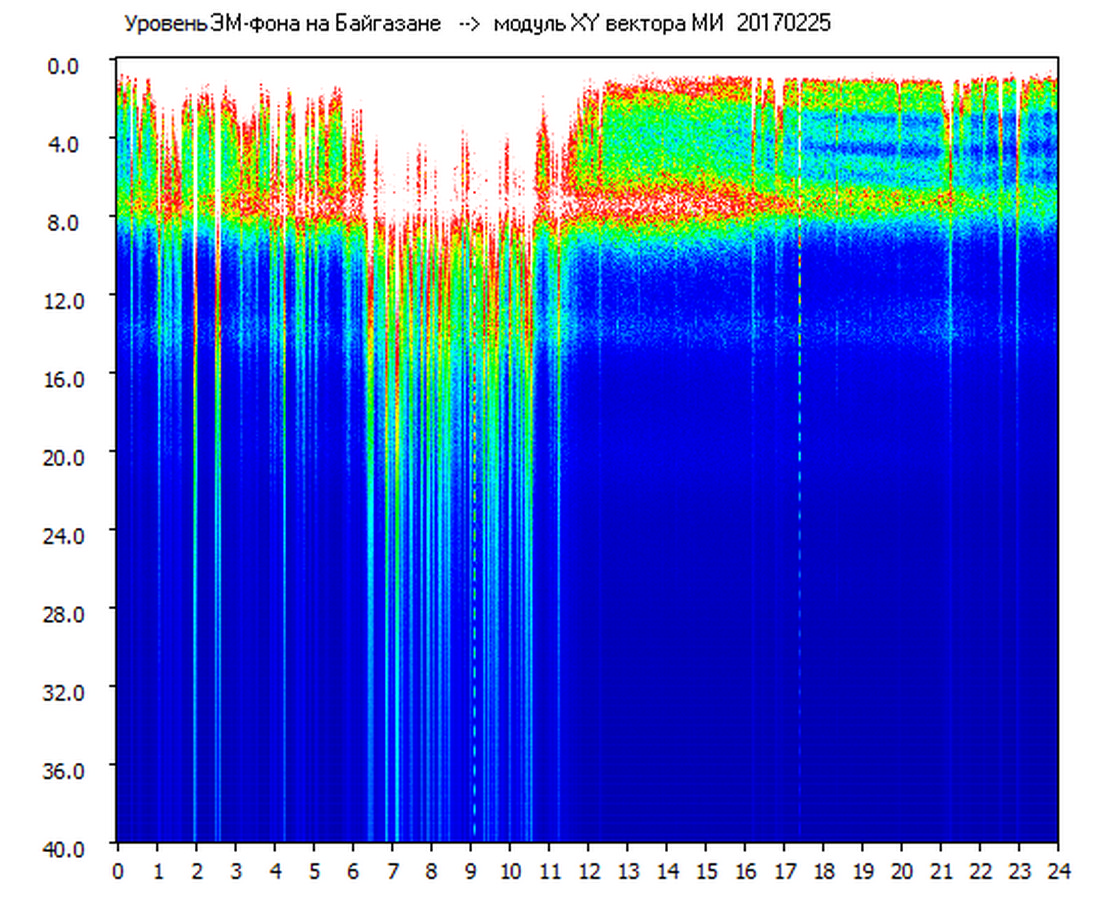Viewport: 1096px width, 900px height.
Task: Click the x-axis tick label 6
Action: 353,871
